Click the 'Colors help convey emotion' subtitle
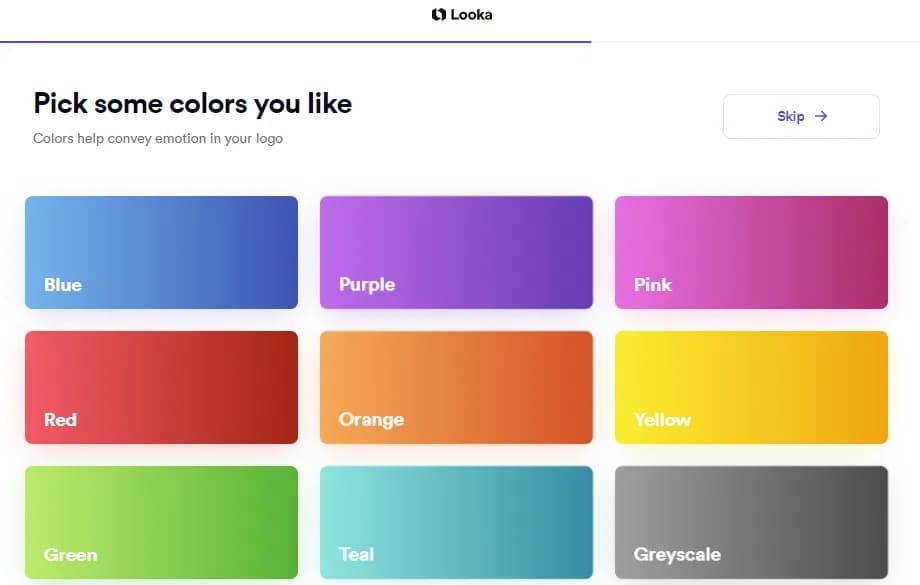This screenshot has height=585, width=920. coord(158,139)
